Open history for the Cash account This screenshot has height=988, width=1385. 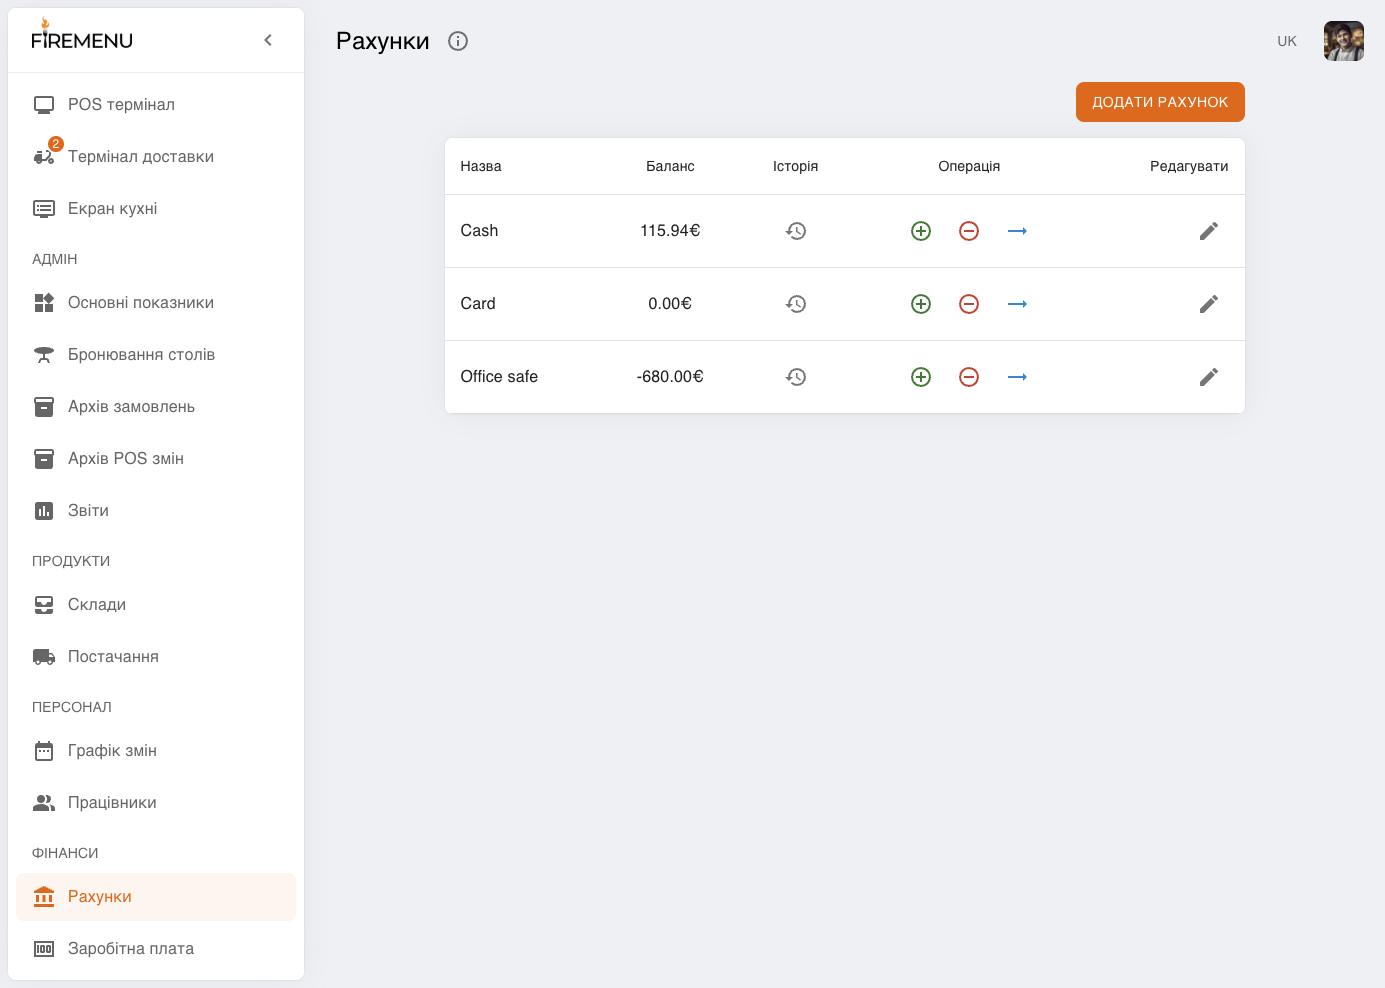(796, 231)
